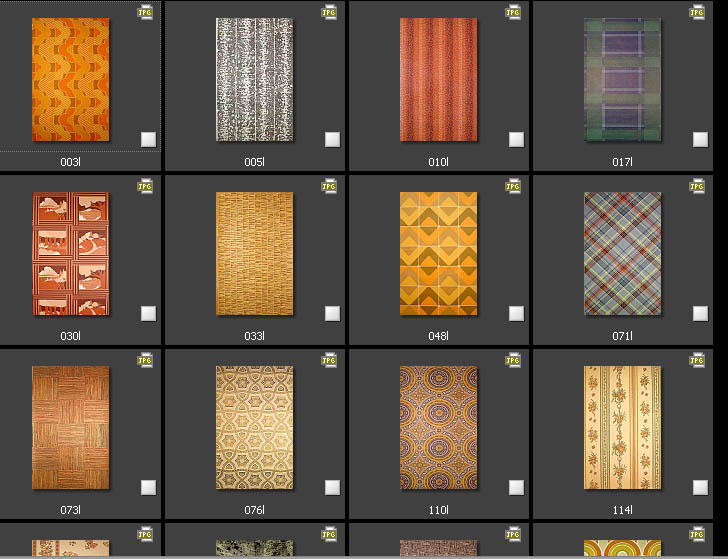Screen dimensions: 728x559
Task: Tick the checkbox on tile 017l
Action: point(700,139)
